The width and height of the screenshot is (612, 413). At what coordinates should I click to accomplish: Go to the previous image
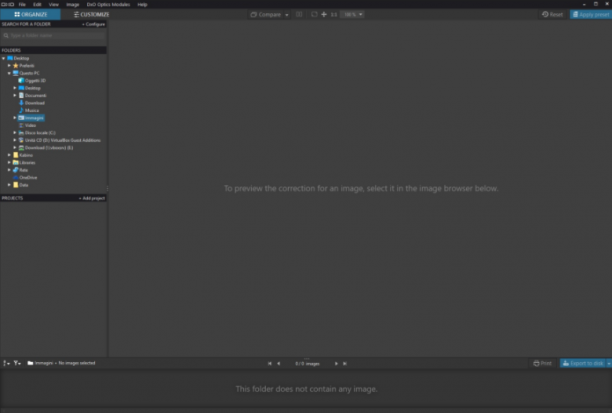pos(279,363)
